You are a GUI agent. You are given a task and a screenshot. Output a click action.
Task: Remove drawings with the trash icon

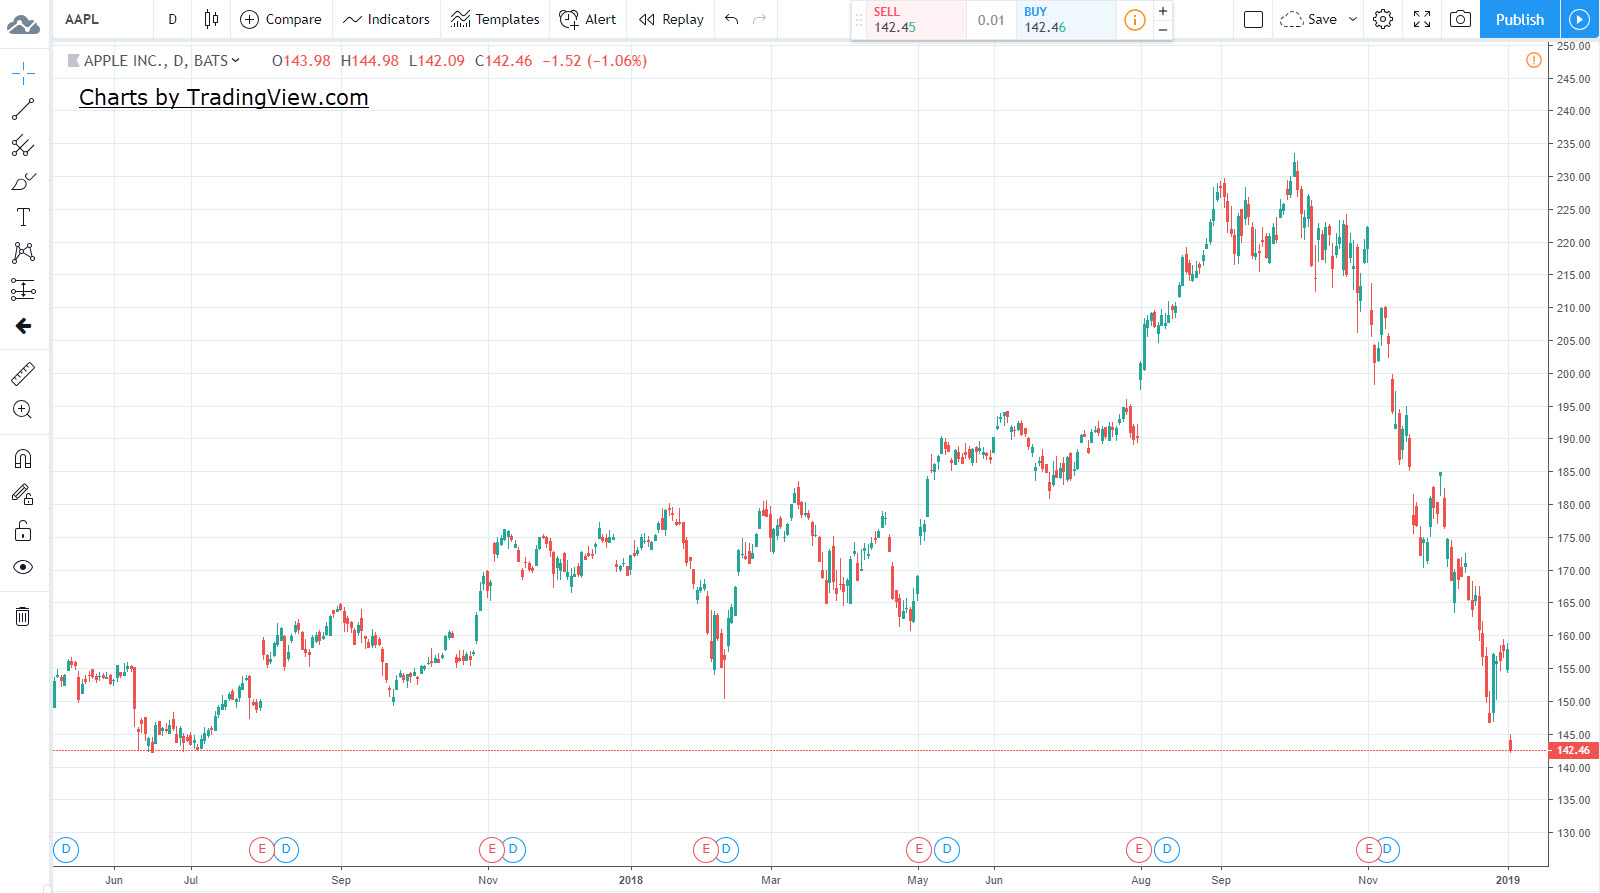pos(23,616)
